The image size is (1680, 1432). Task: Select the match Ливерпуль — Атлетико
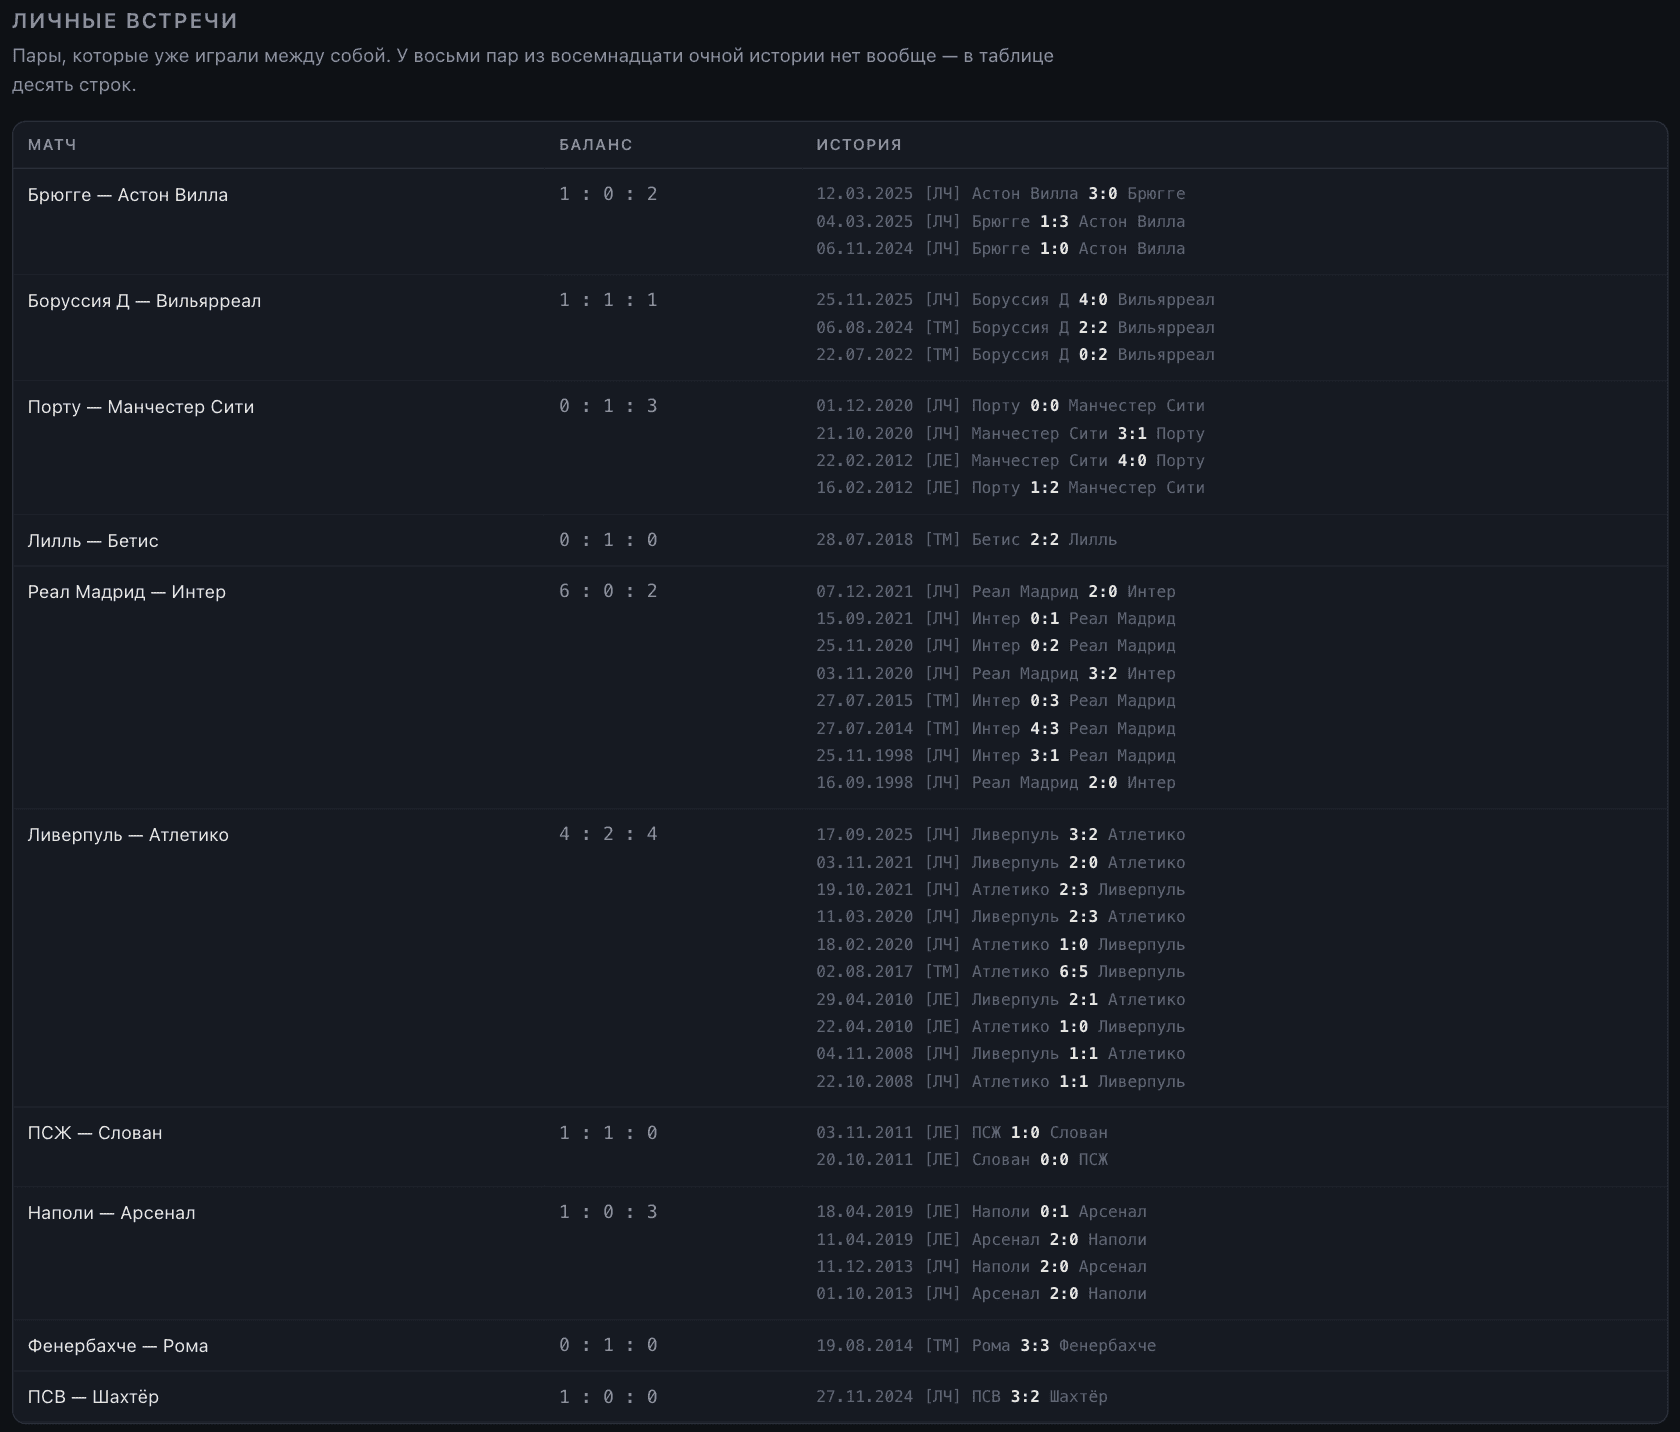[128, 835]
